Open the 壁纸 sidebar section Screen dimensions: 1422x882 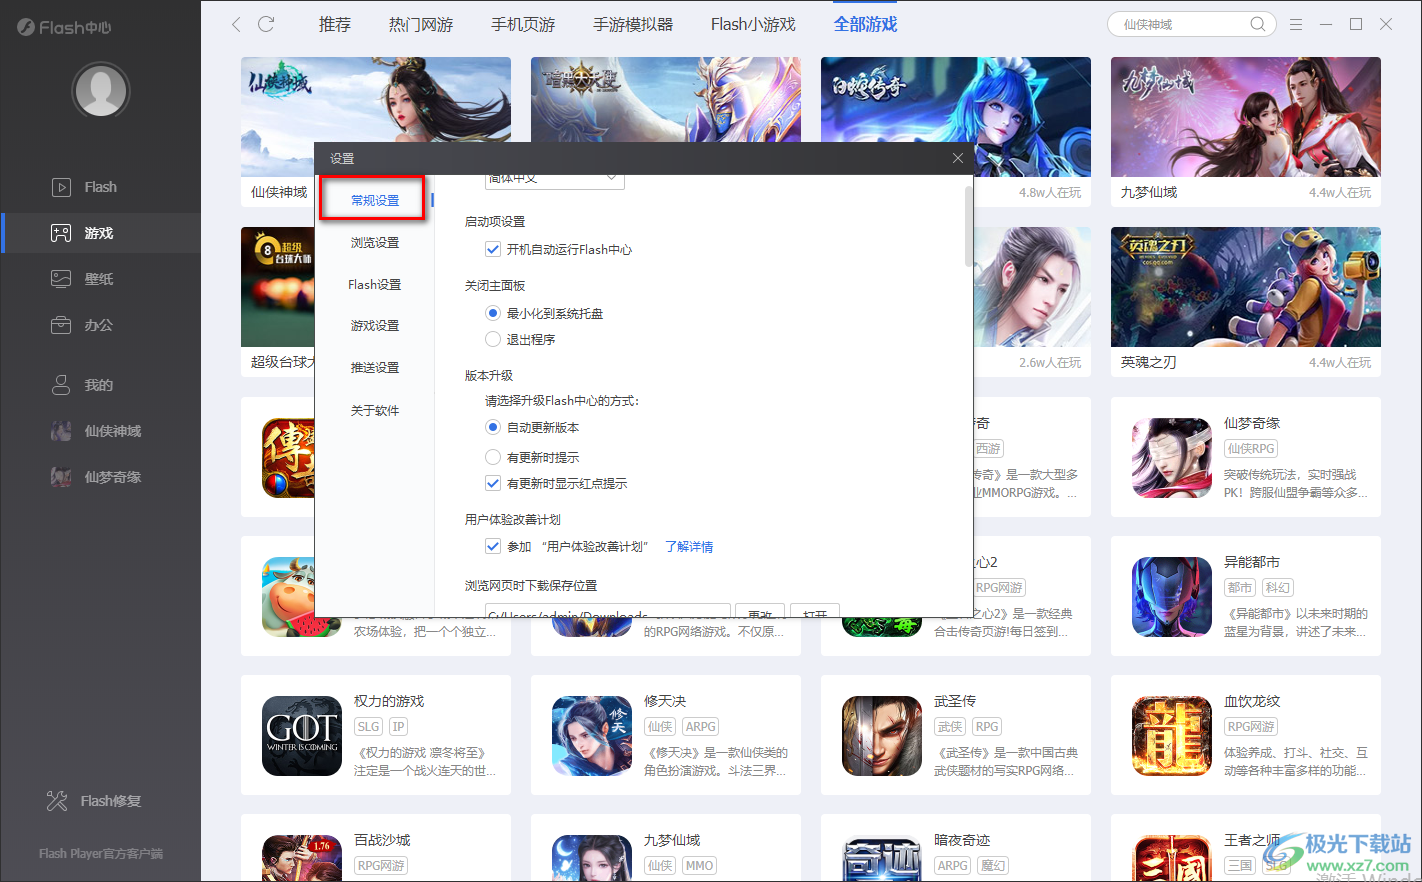pyautogui.click(x=100, y=279)
